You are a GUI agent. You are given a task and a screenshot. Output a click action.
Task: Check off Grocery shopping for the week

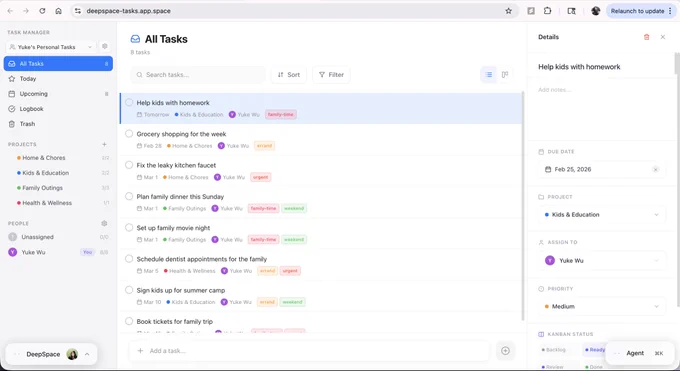point(129,134)
